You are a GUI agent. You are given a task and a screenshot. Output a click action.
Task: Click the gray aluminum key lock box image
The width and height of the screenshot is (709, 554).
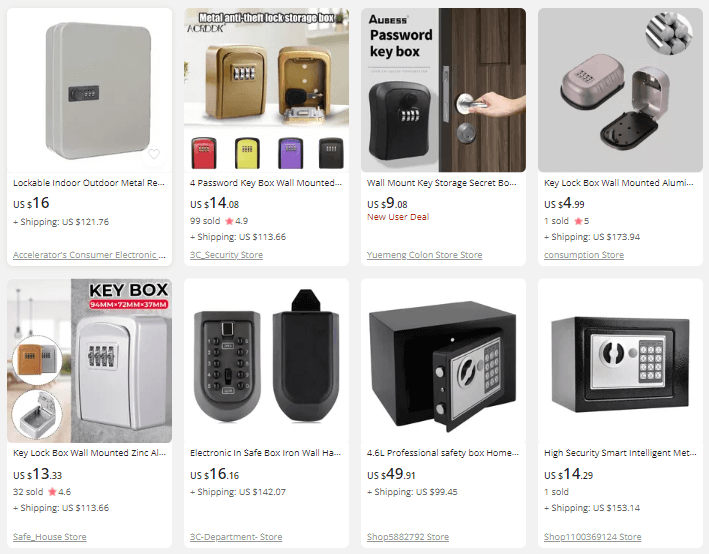[620, 90]
